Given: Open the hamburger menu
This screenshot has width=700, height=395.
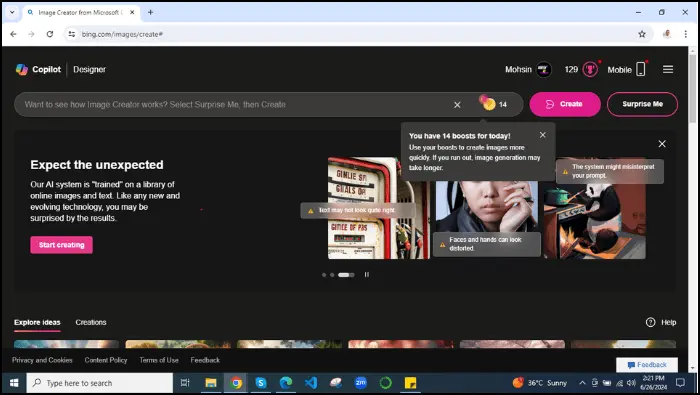Looking at the screenshot, I should point(668,69).
